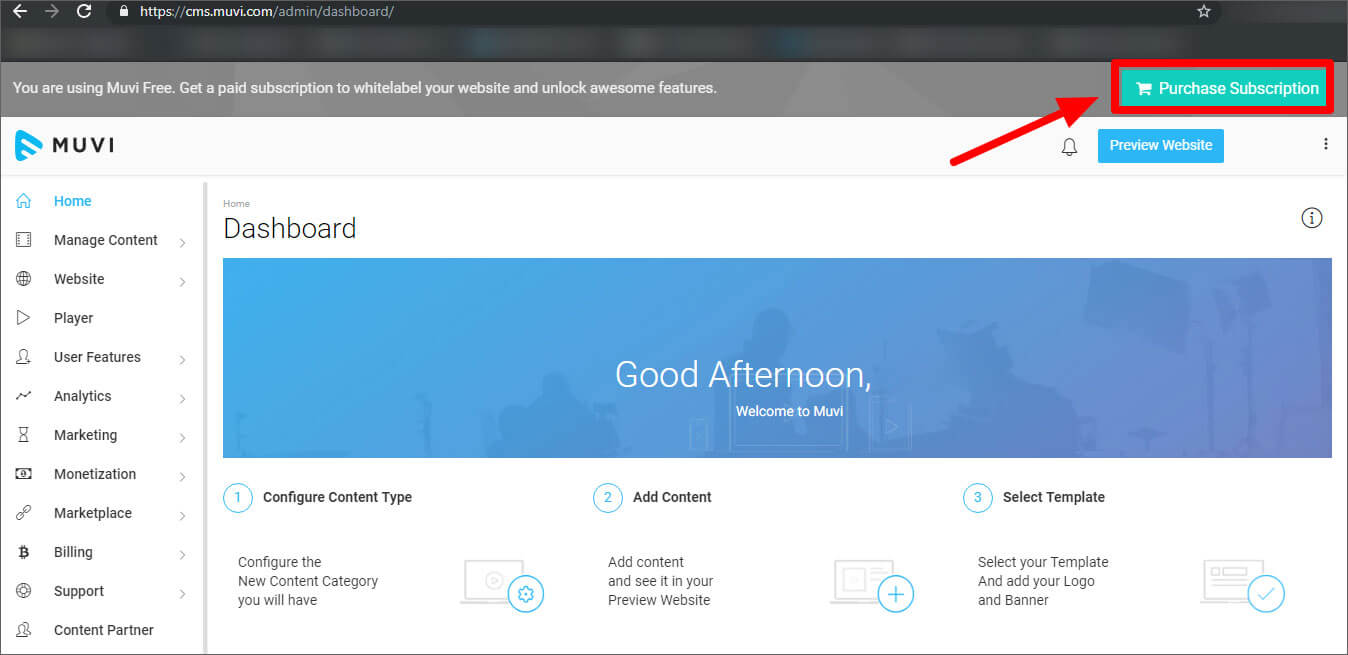
Task: Click the Content Partner people icon
Action: (x=23, y=630)
